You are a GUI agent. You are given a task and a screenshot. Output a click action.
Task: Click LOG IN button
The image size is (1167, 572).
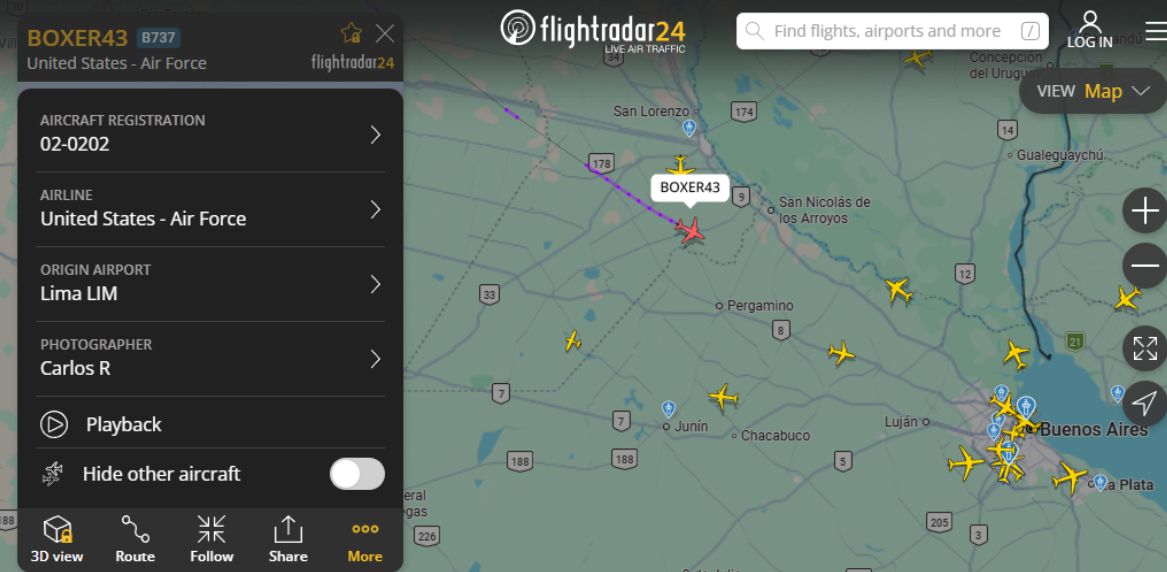tap(1090, 30)
